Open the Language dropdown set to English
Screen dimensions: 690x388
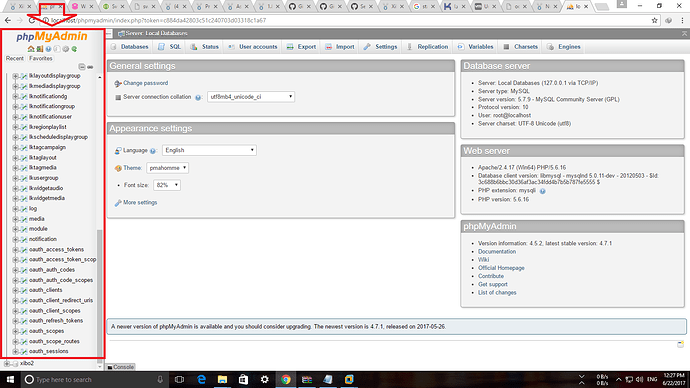tap(209, 150)
